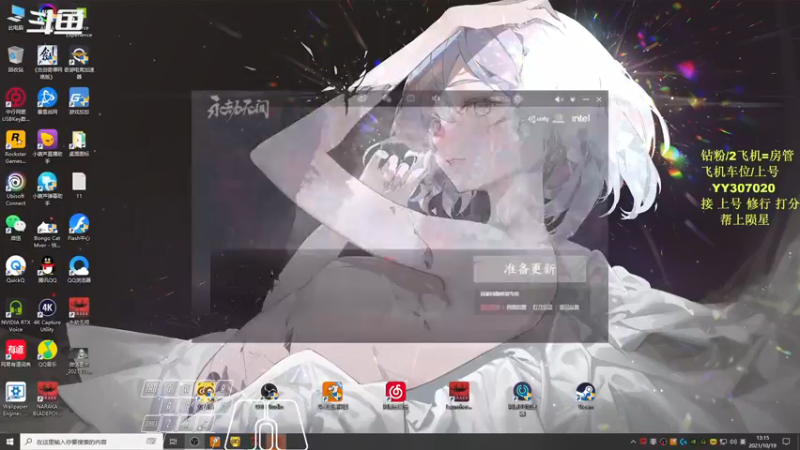Click the 准备更新 update button

click(530, 269)
